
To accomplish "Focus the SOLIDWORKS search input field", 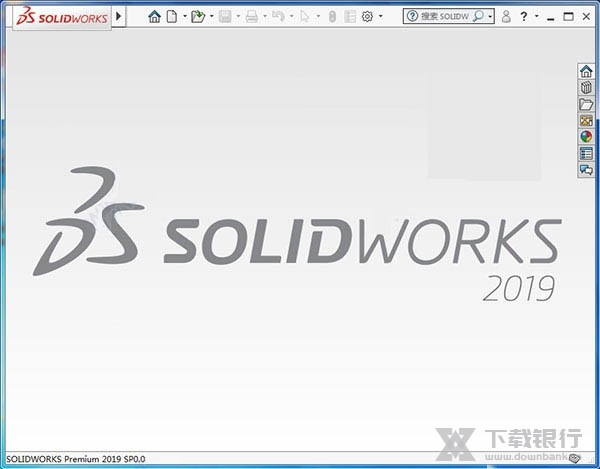I will tap(445, 16).
